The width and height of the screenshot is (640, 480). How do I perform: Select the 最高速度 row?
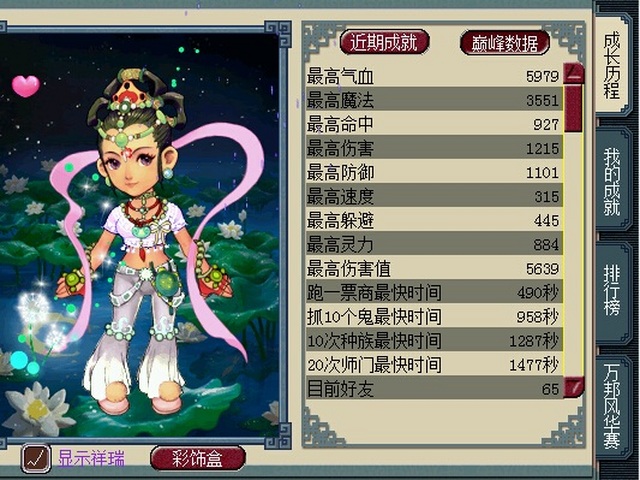coord(434,196)
